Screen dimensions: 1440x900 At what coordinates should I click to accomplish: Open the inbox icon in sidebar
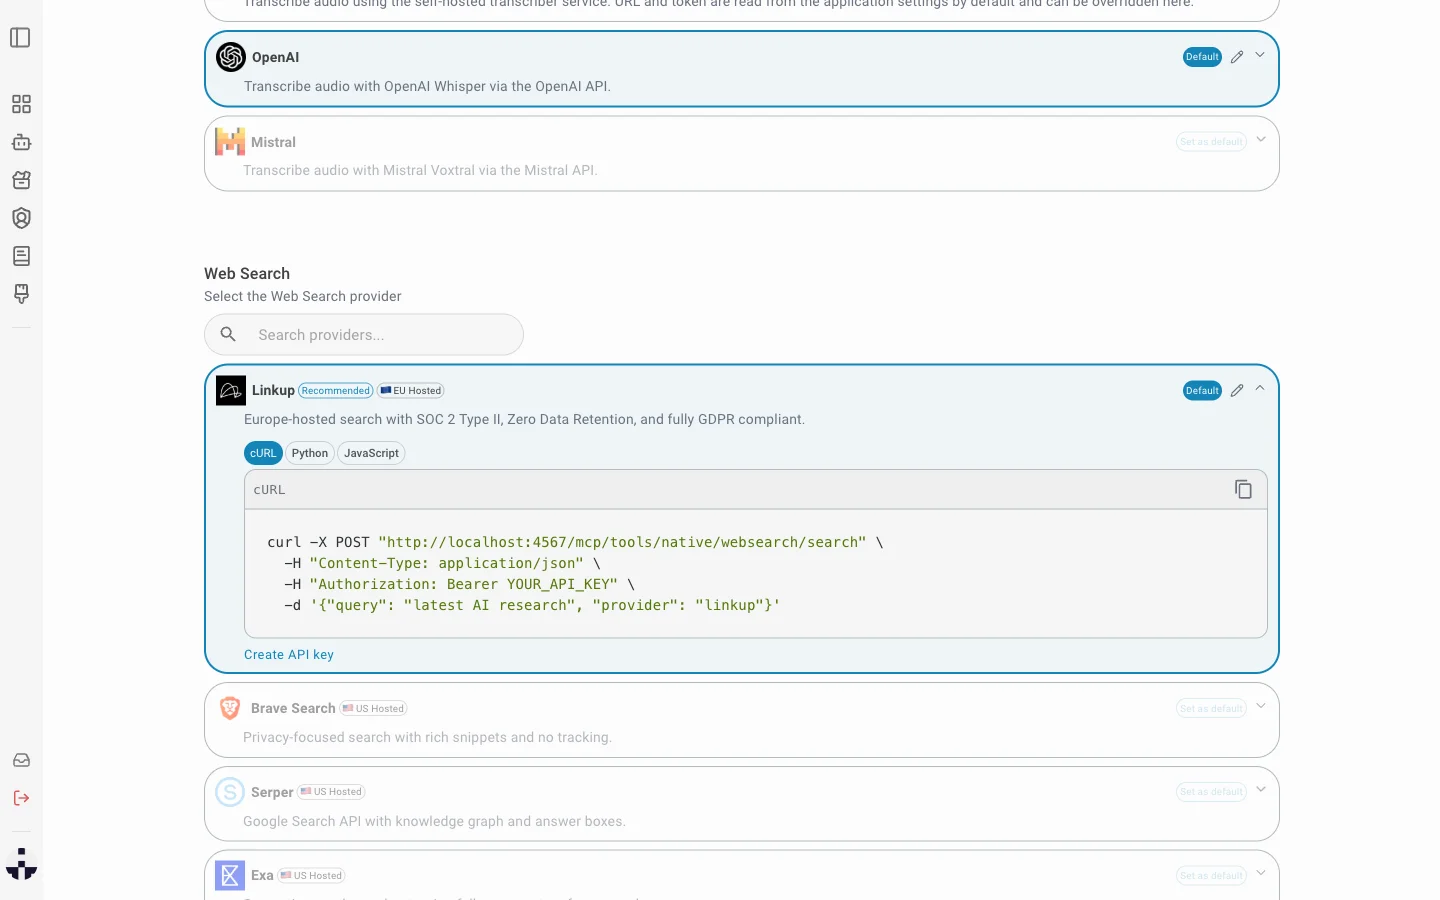(21, 760)
